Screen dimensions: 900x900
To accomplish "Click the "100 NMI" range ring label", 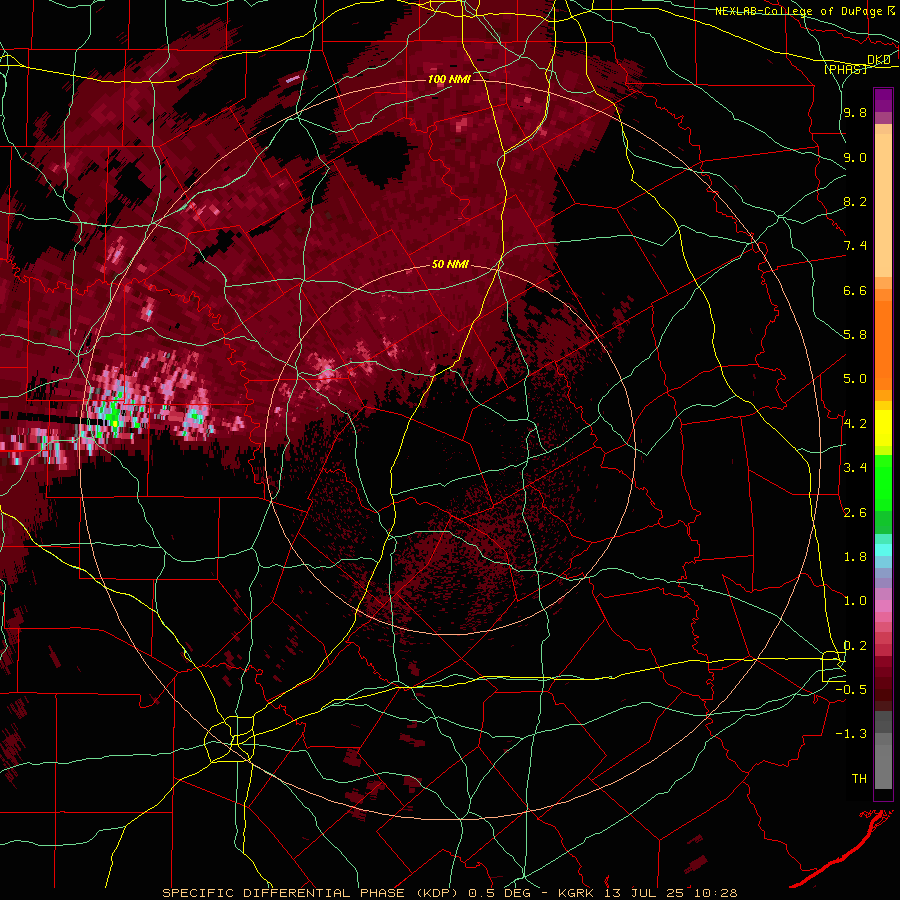I will 449,79.
